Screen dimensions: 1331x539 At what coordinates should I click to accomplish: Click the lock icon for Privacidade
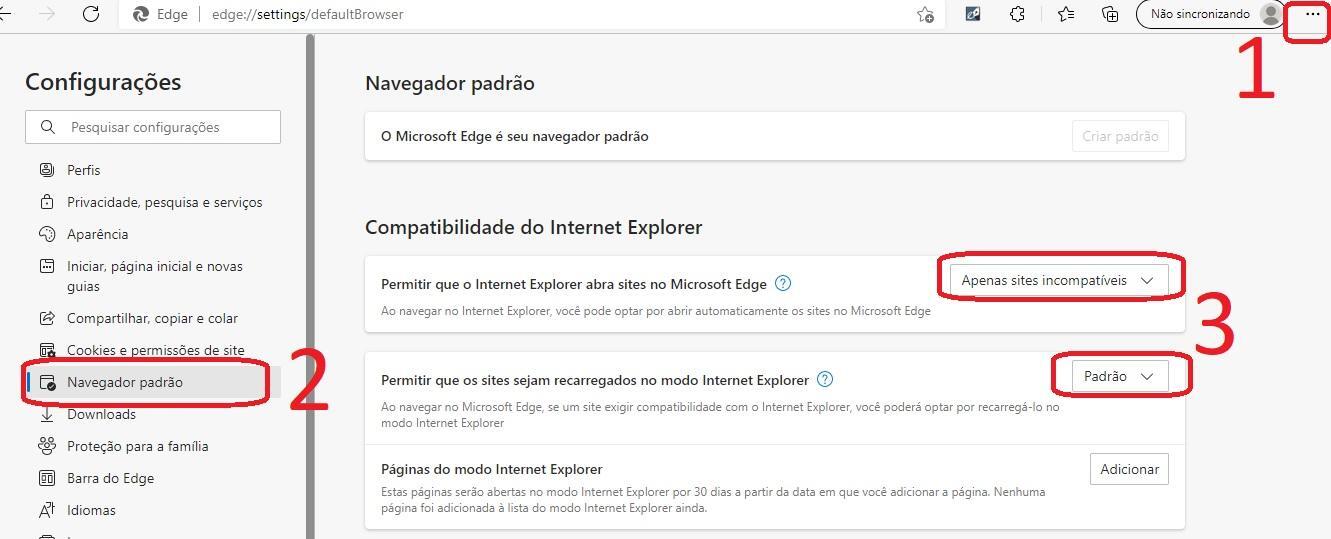(x=46, y=202)
